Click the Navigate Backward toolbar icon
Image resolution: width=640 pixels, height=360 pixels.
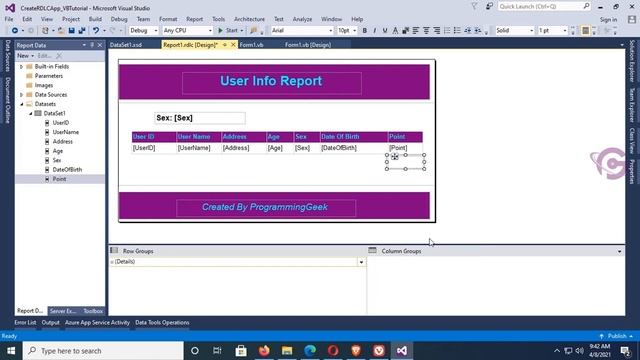click(15, 31)
